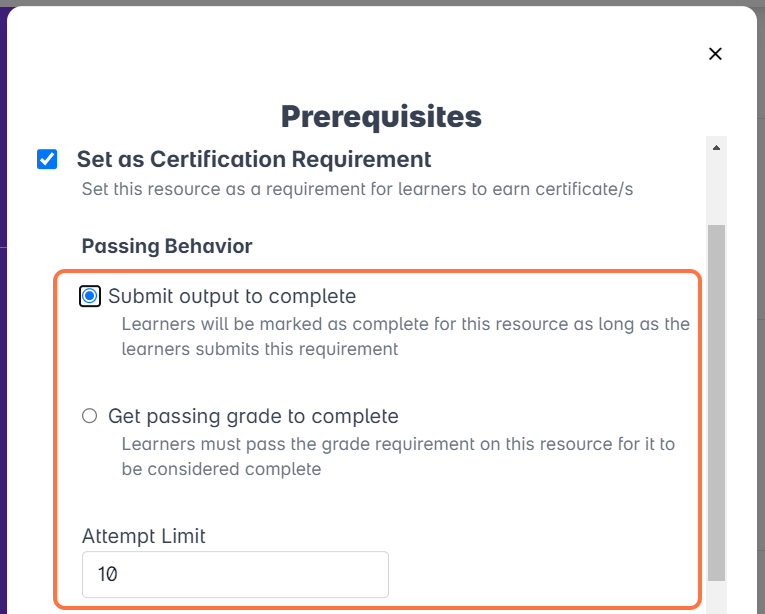Click the dimmed backdrop right of the dialog
Viewport: 765px width, 614px height.
760,300
